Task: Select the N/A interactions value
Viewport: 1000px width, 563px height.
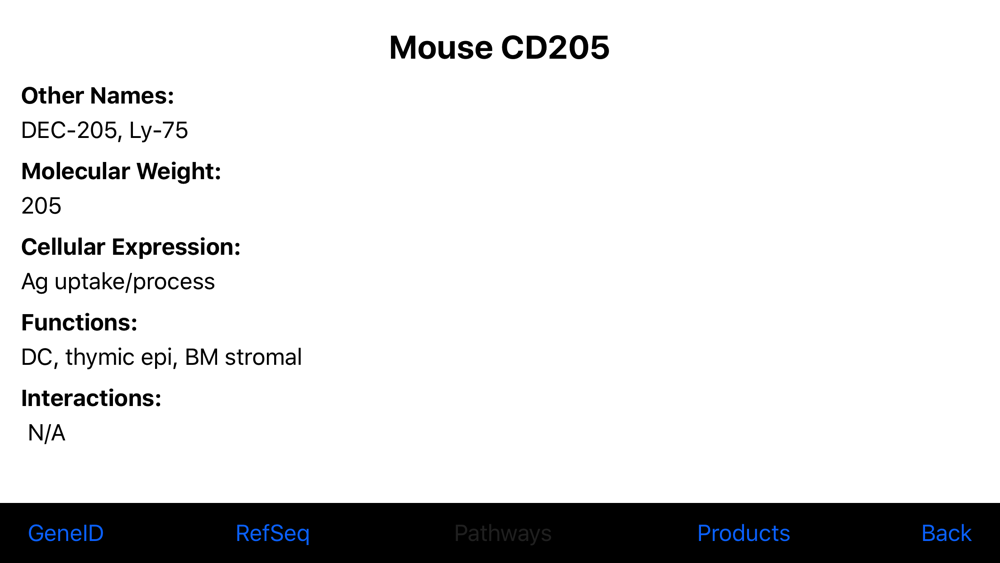Action: pos(46,433)
